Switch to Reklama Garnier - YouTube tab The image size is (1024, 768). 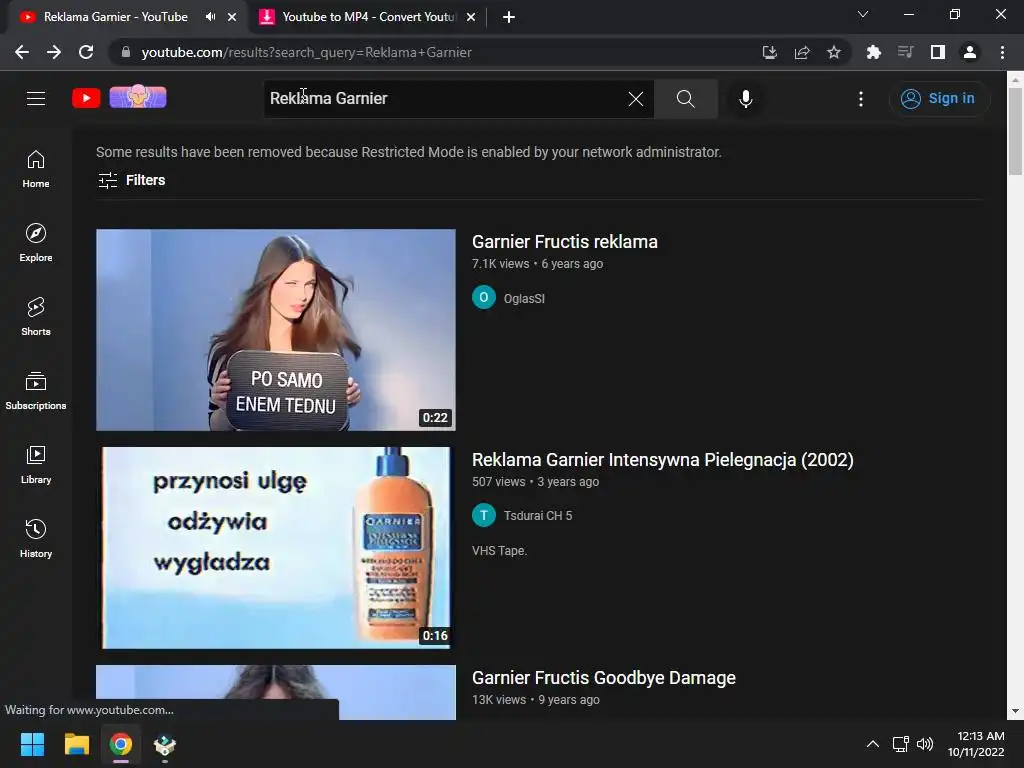115,17
